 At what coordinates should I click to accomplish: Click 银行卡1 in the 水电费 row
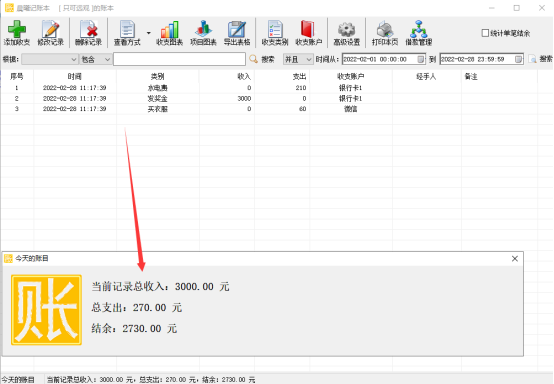[x=350, y=88]
